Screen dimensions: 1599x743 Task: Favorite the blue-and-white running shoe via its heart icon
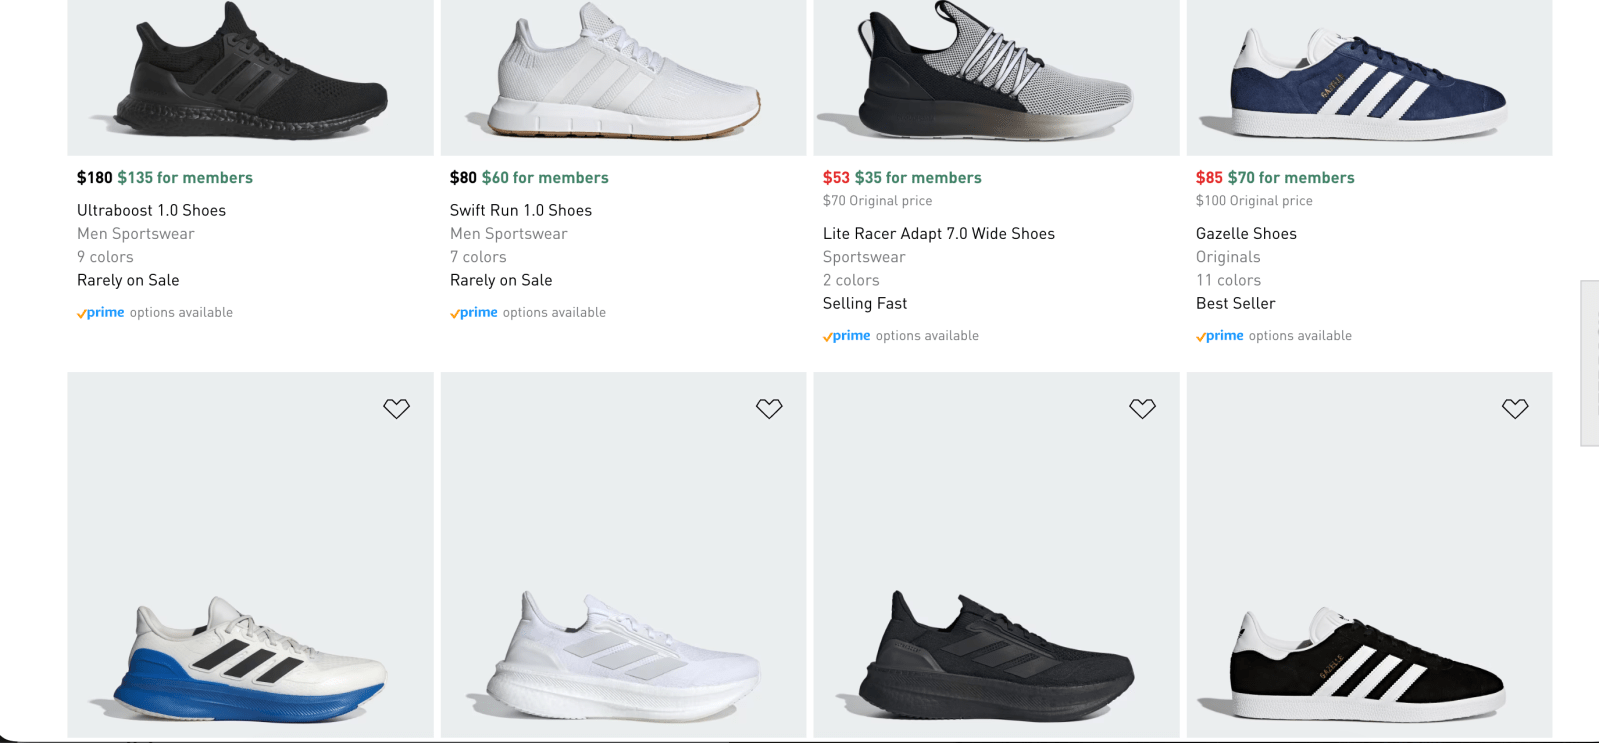(x=396, y=408)
